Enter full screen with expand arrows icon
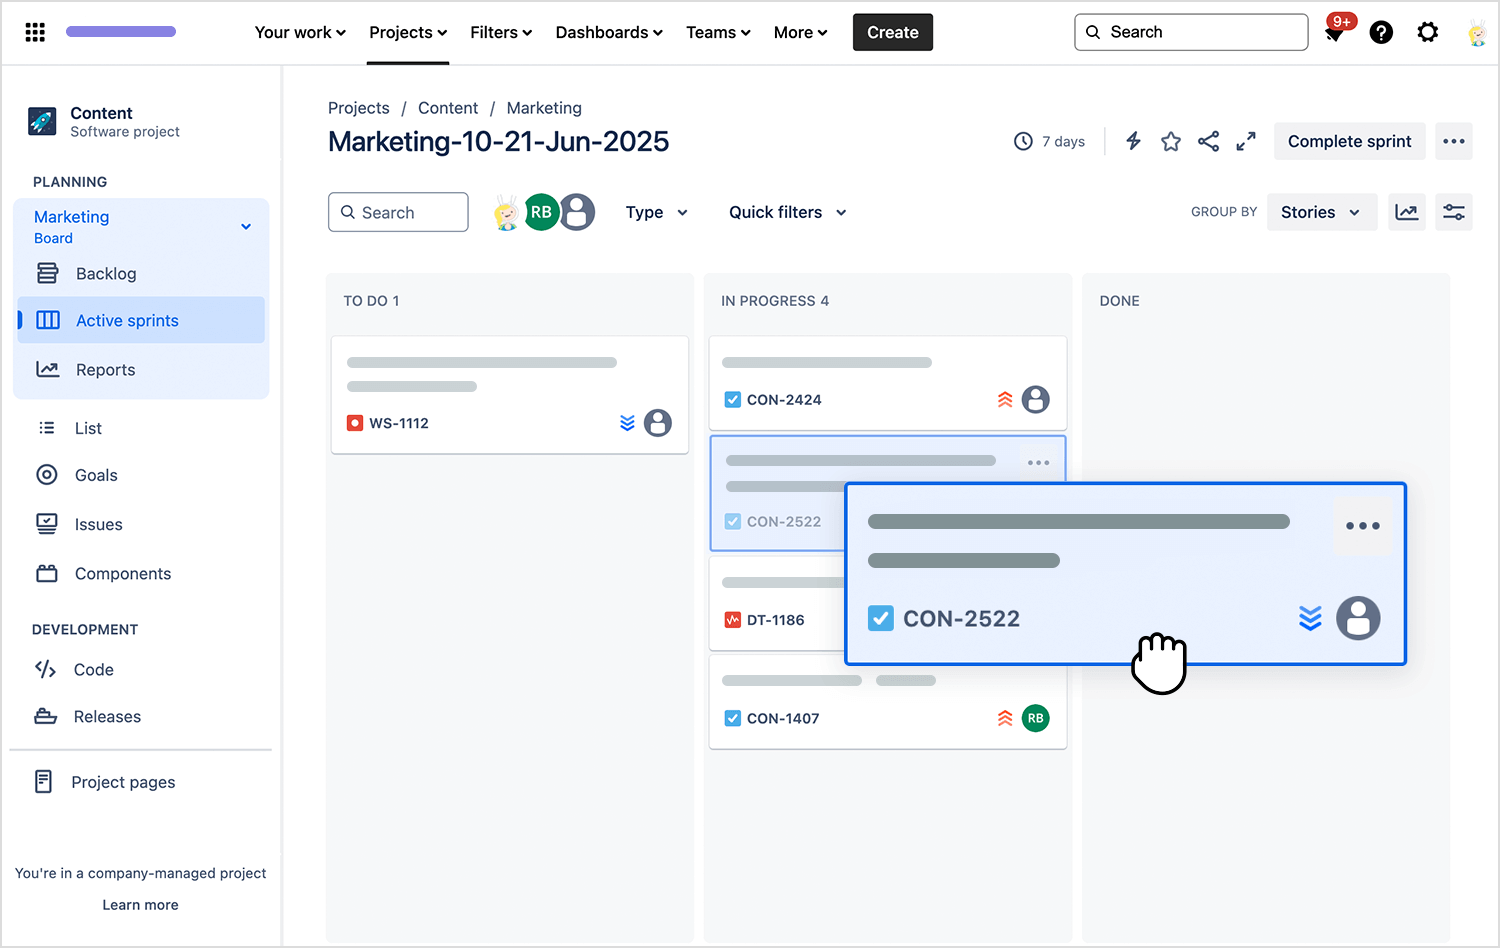1500x948 pixels. click(x=1246, y=141)
